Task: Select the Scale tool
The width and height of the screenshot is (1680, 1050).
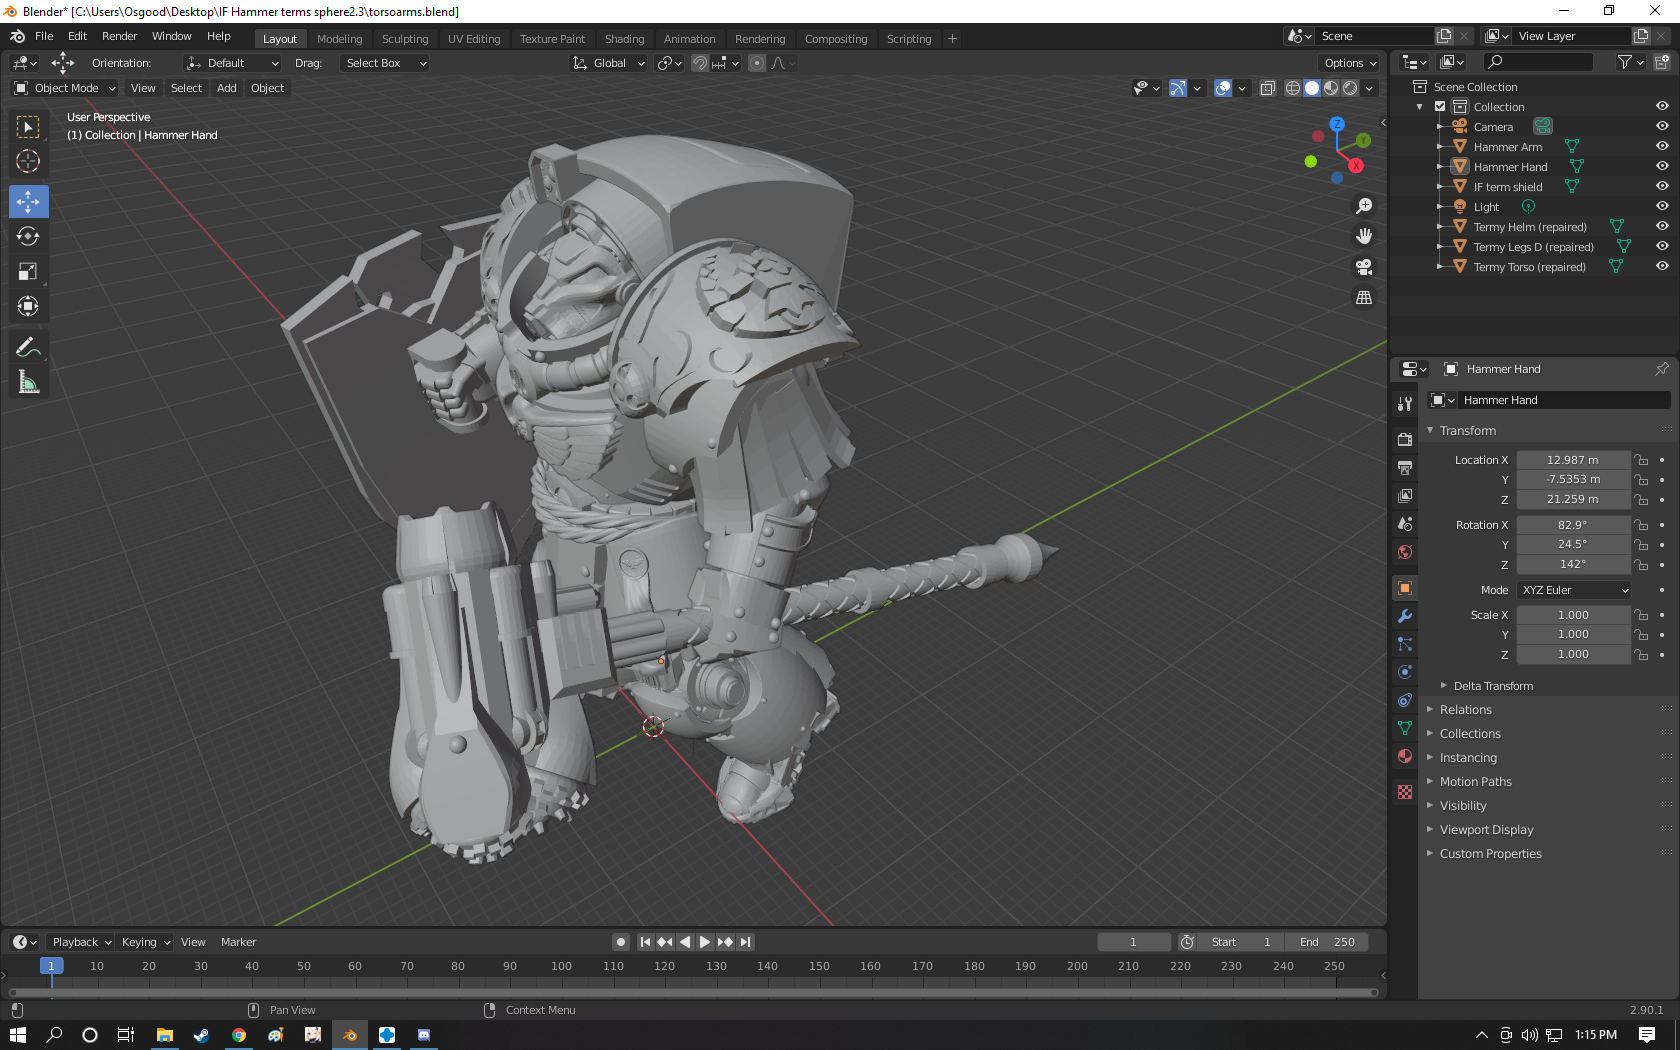Action: coord(28,271)
